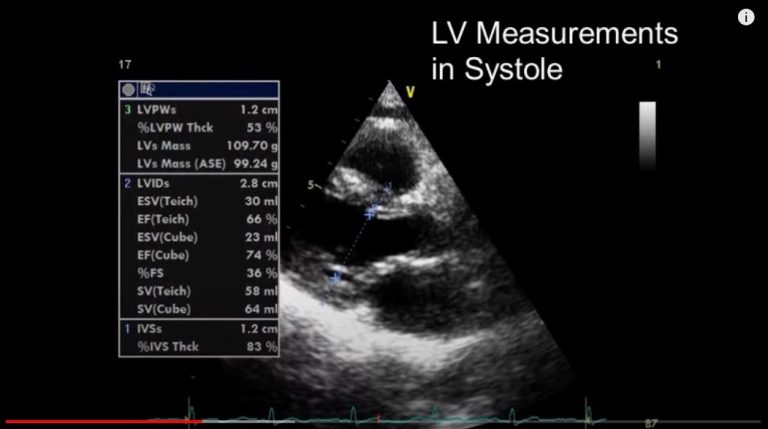
Task: Click the small graph icon in panel header
Action: pyautogui.click(x=149, y=89)
